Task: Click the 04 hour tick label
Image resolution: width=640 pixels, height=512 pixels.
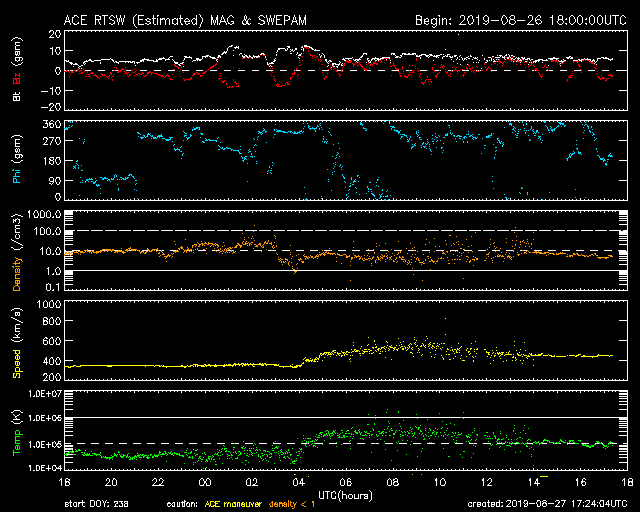Action: (299, 482)
